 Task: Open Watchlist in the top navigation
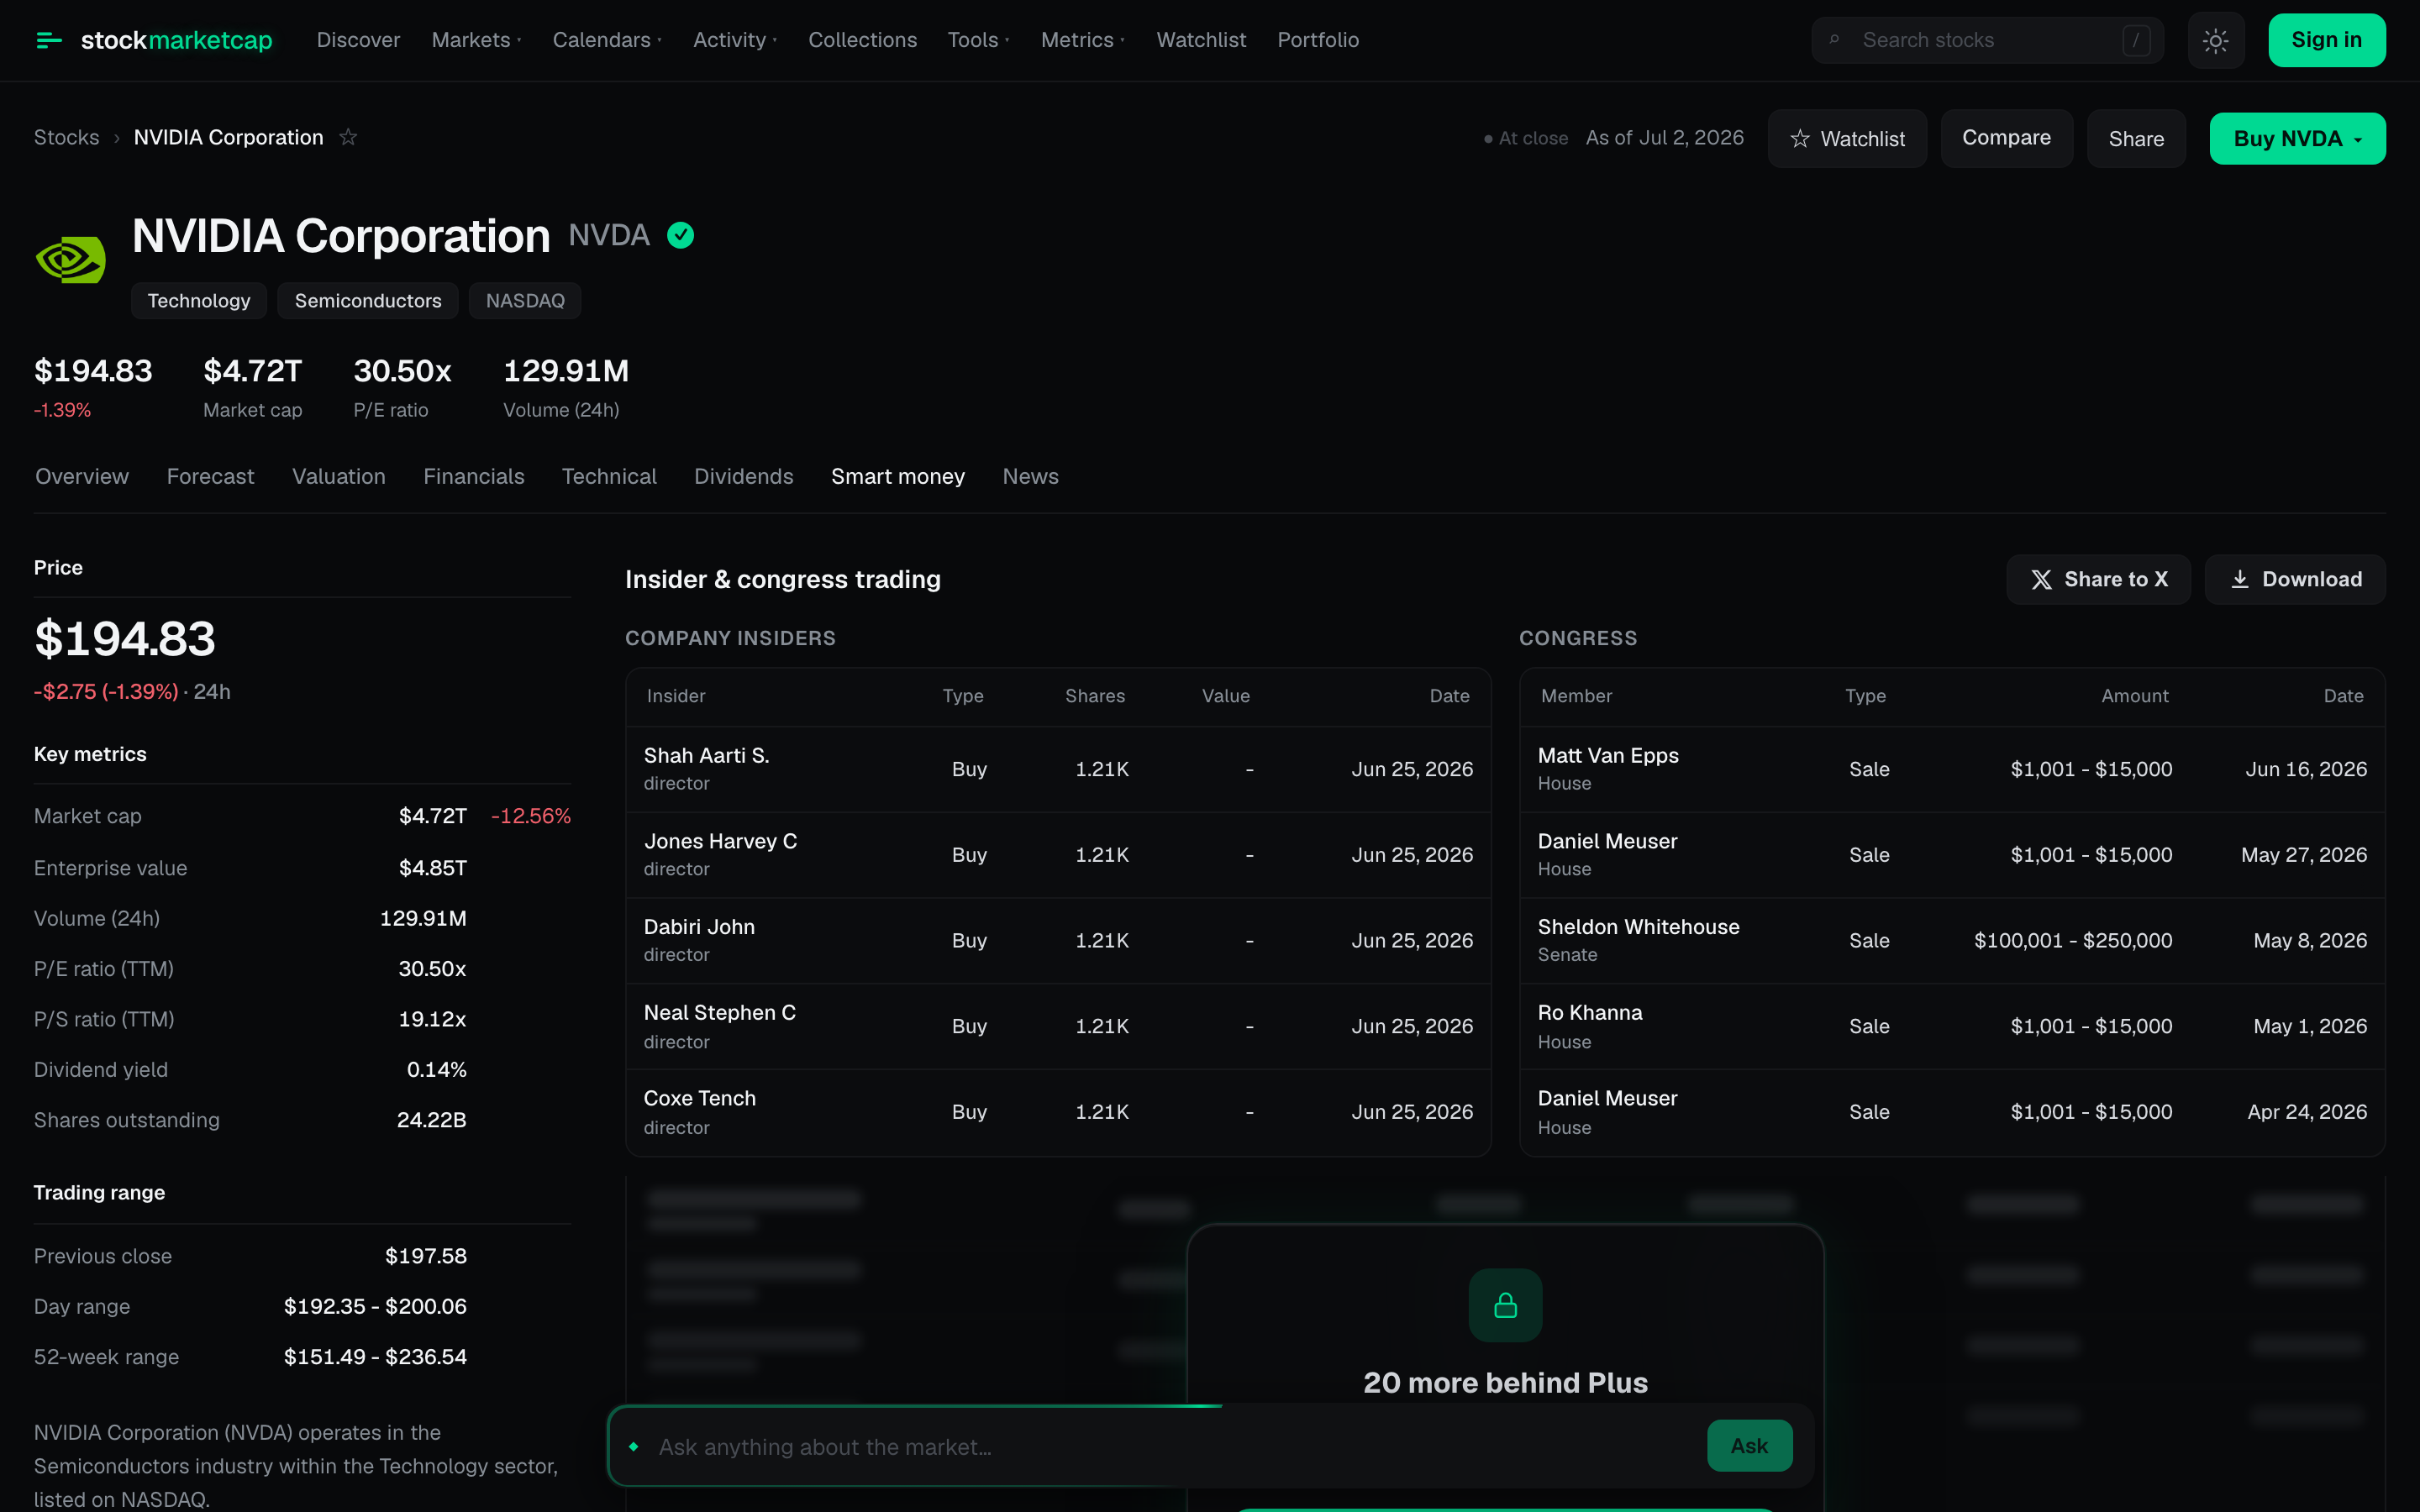coord(1201,40)
